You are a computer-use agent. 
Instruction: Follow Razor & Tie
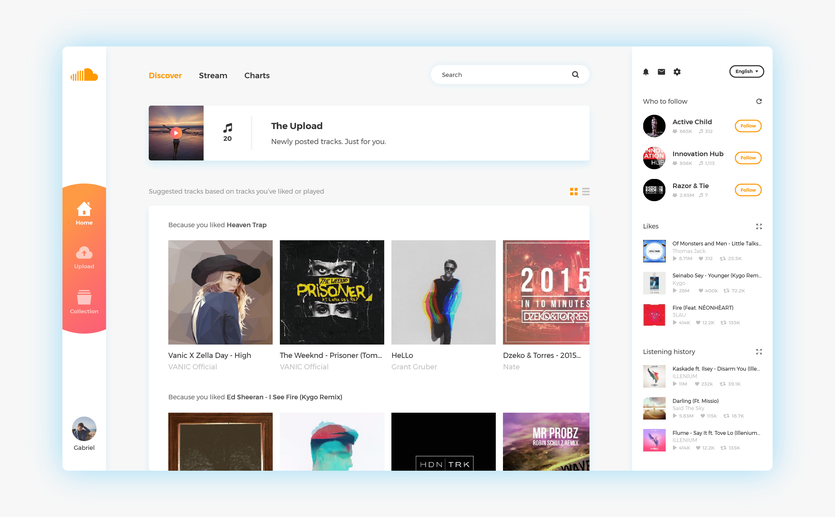pyautogui.click(x=748, y=190)
